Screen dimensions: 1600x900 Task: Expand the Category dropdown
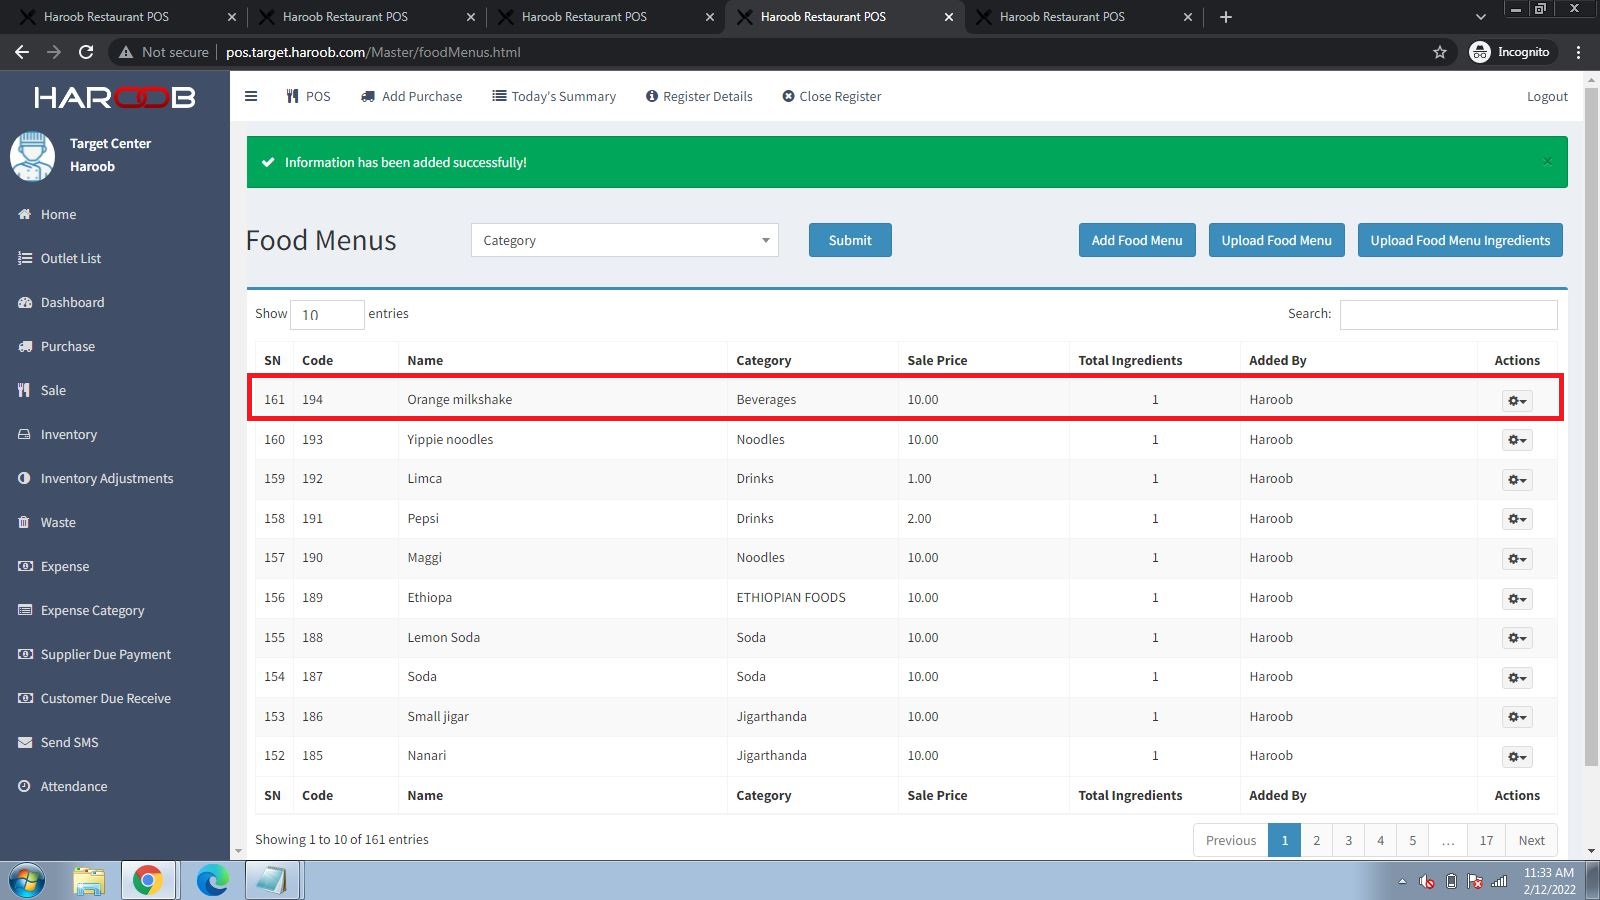[x=625, y=240]
